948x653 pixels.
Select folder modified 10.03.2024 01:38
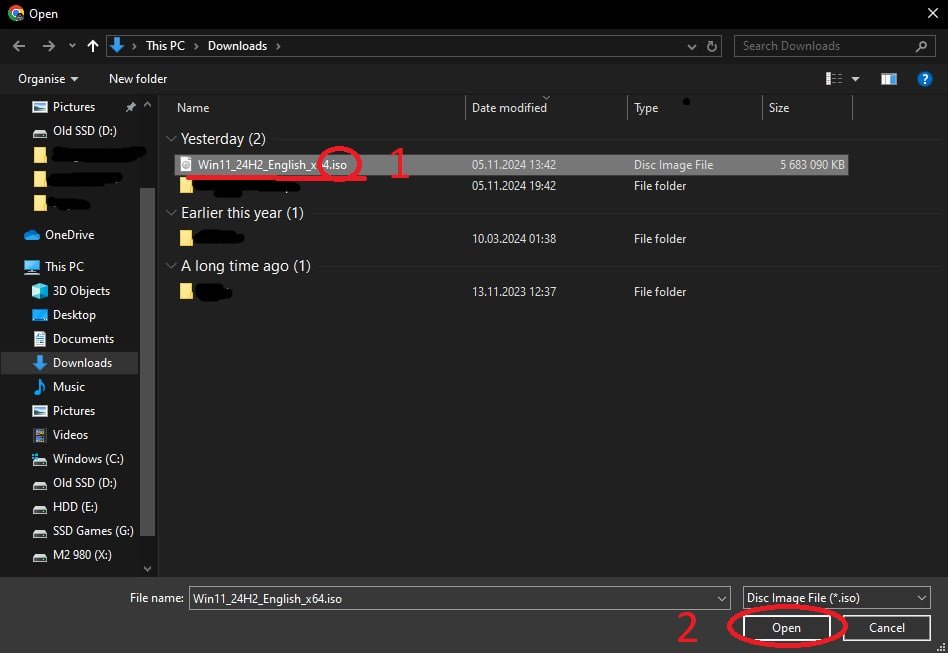click(511, 238)
